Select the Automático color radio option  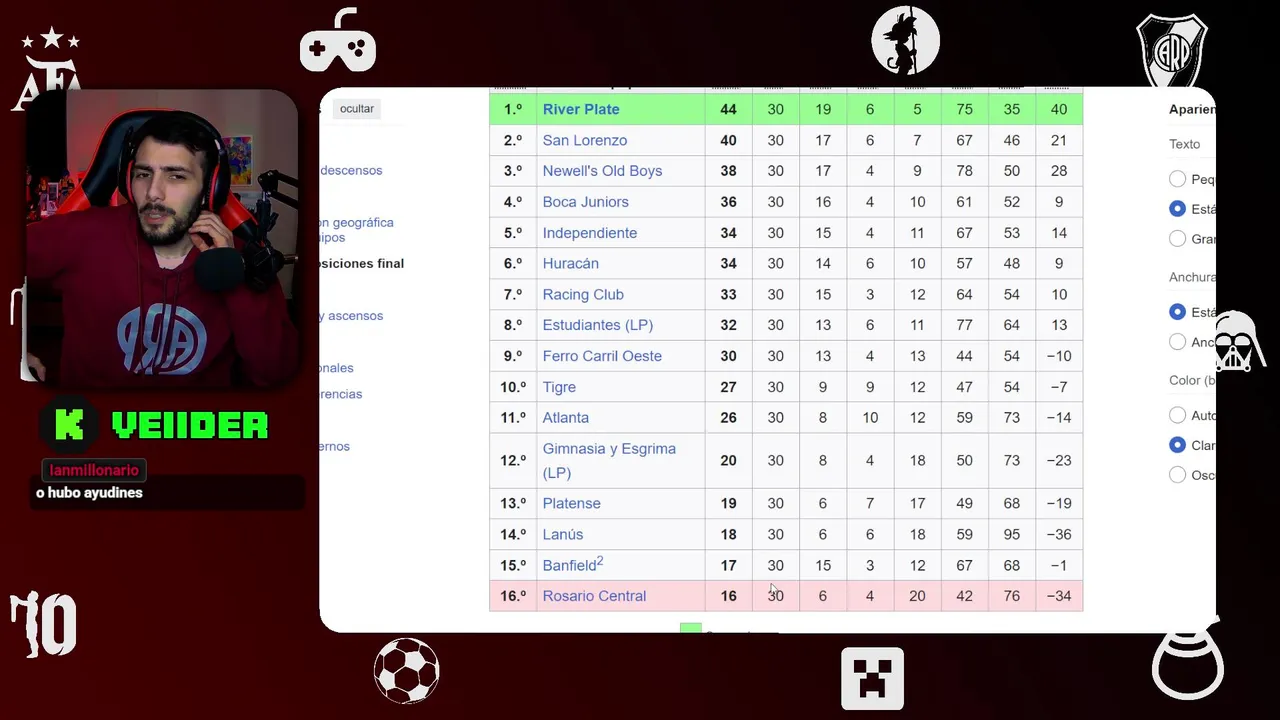click(1177, 415)
